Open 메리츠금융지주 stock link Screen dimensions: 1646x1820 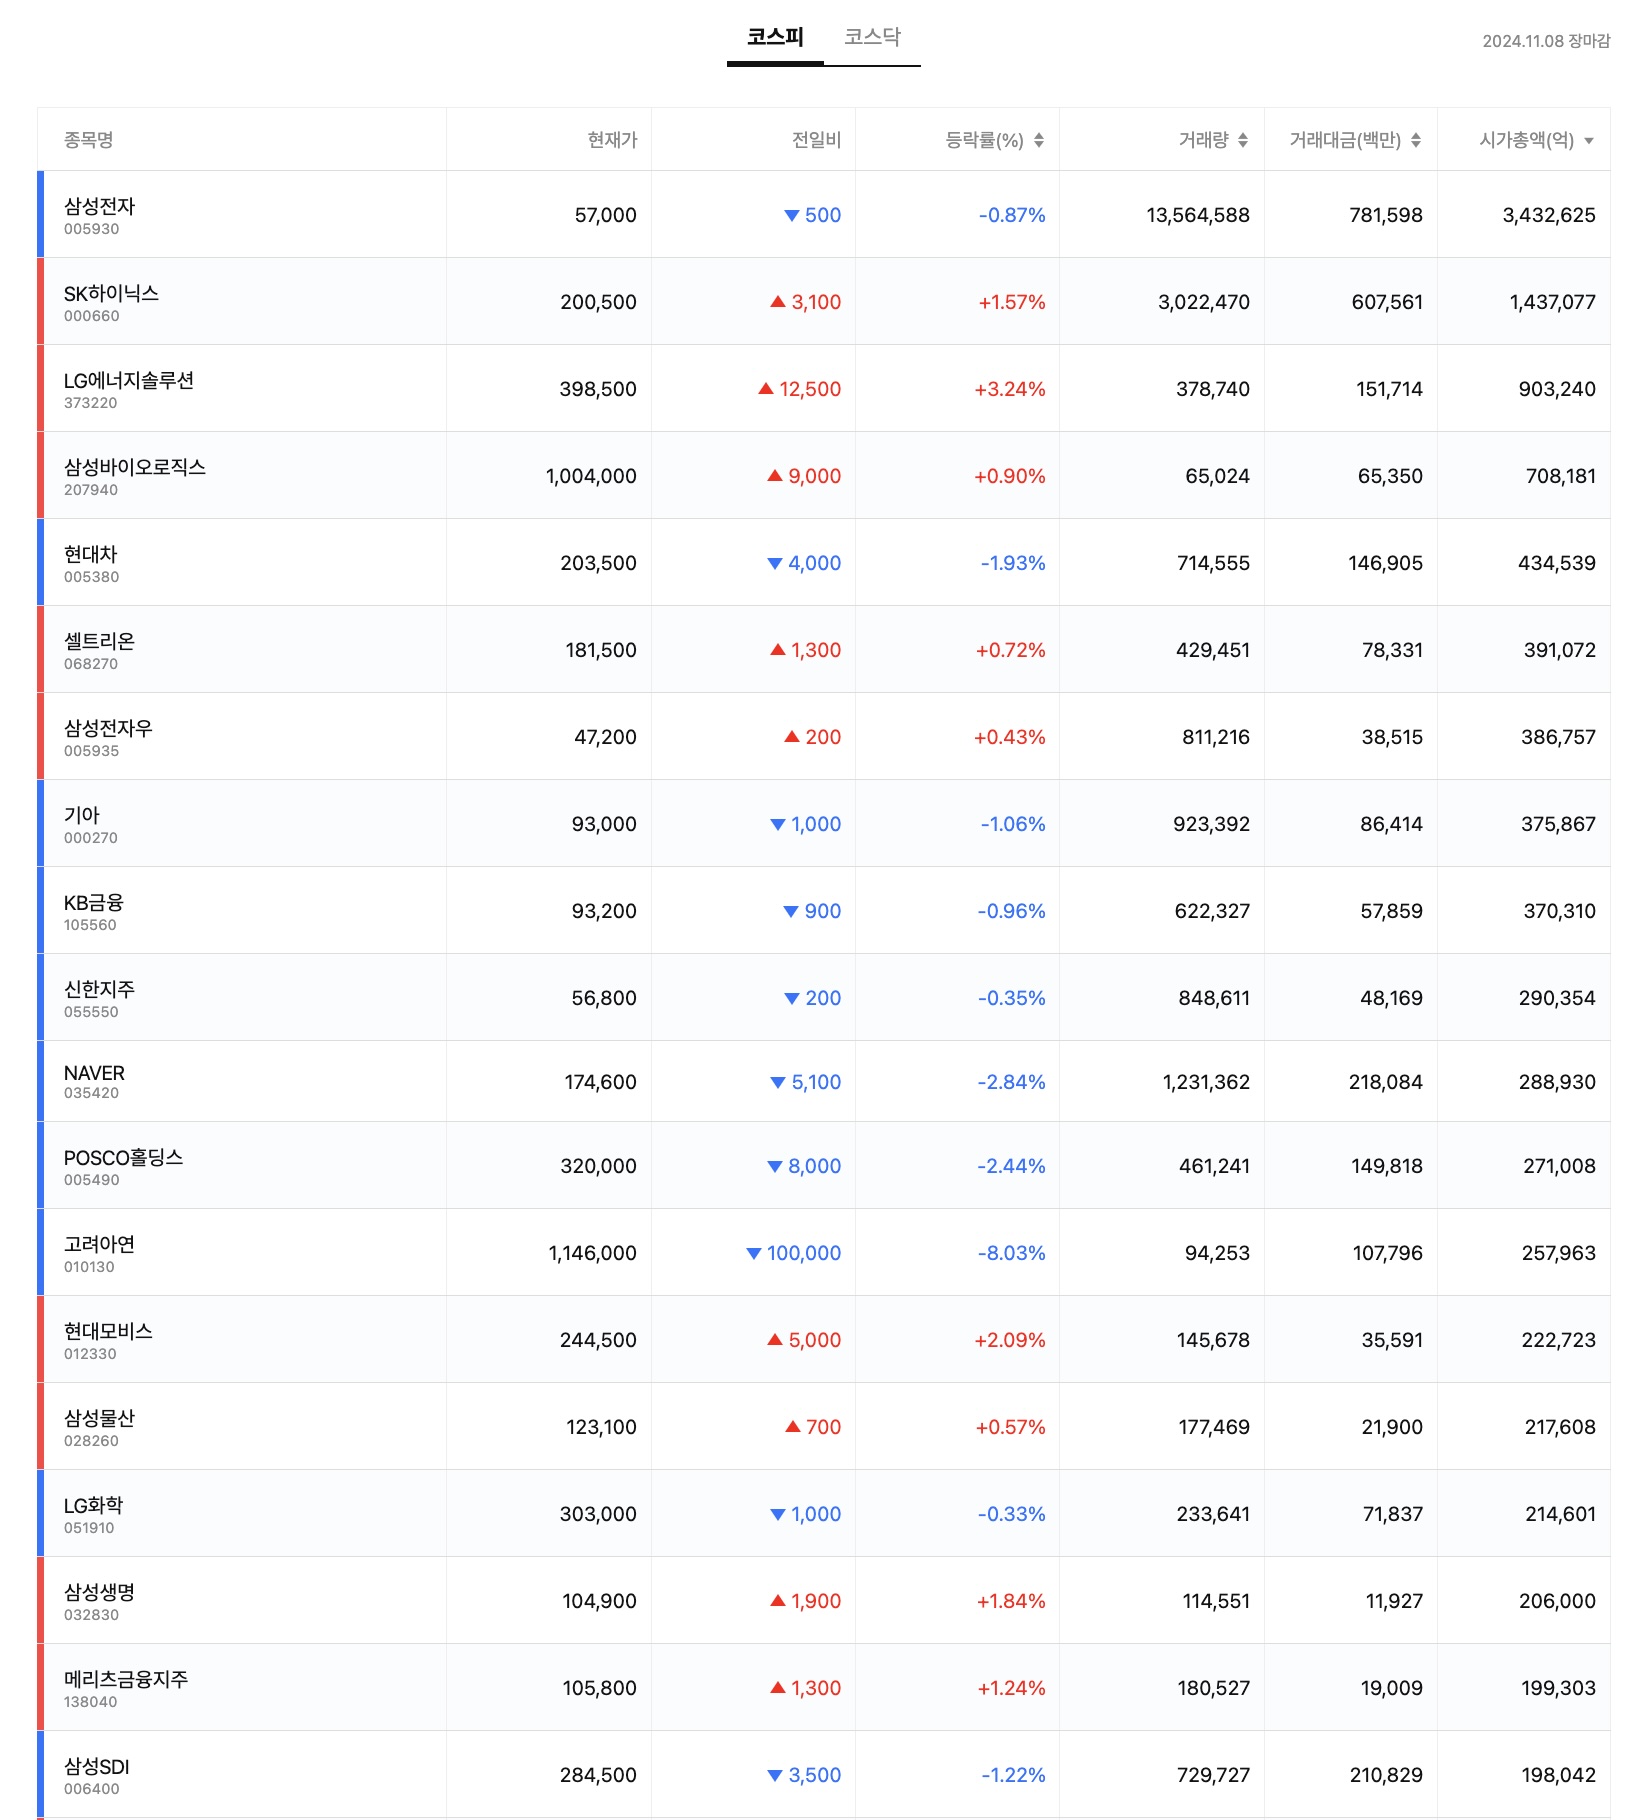(126, 1679)
